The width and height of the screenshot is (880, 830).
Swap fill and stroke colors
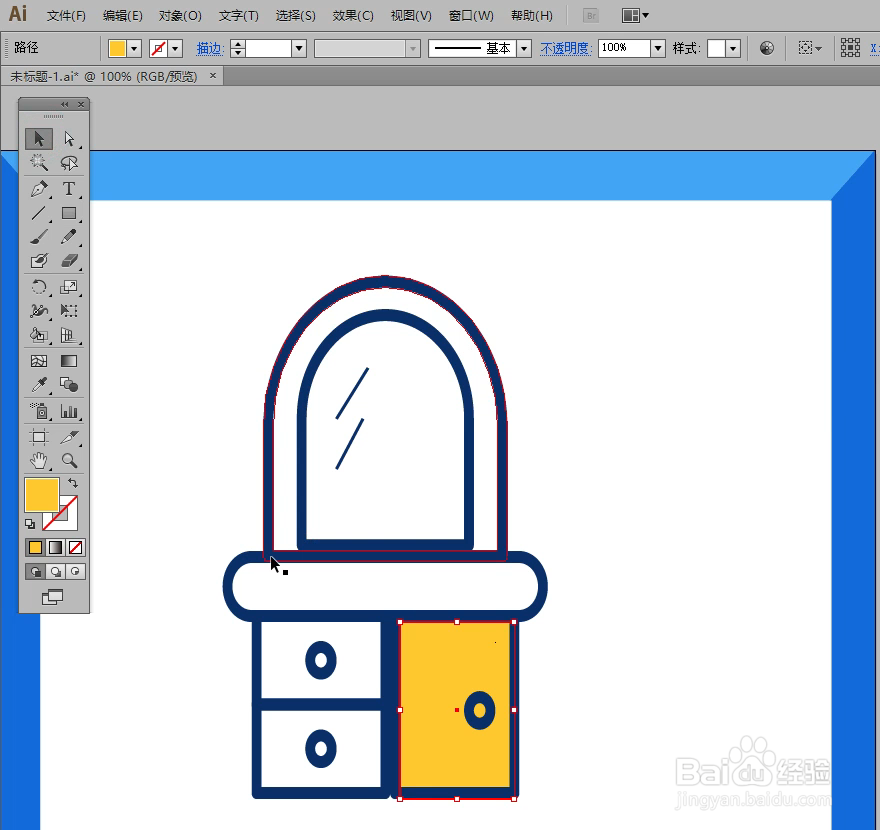[73, 483]
